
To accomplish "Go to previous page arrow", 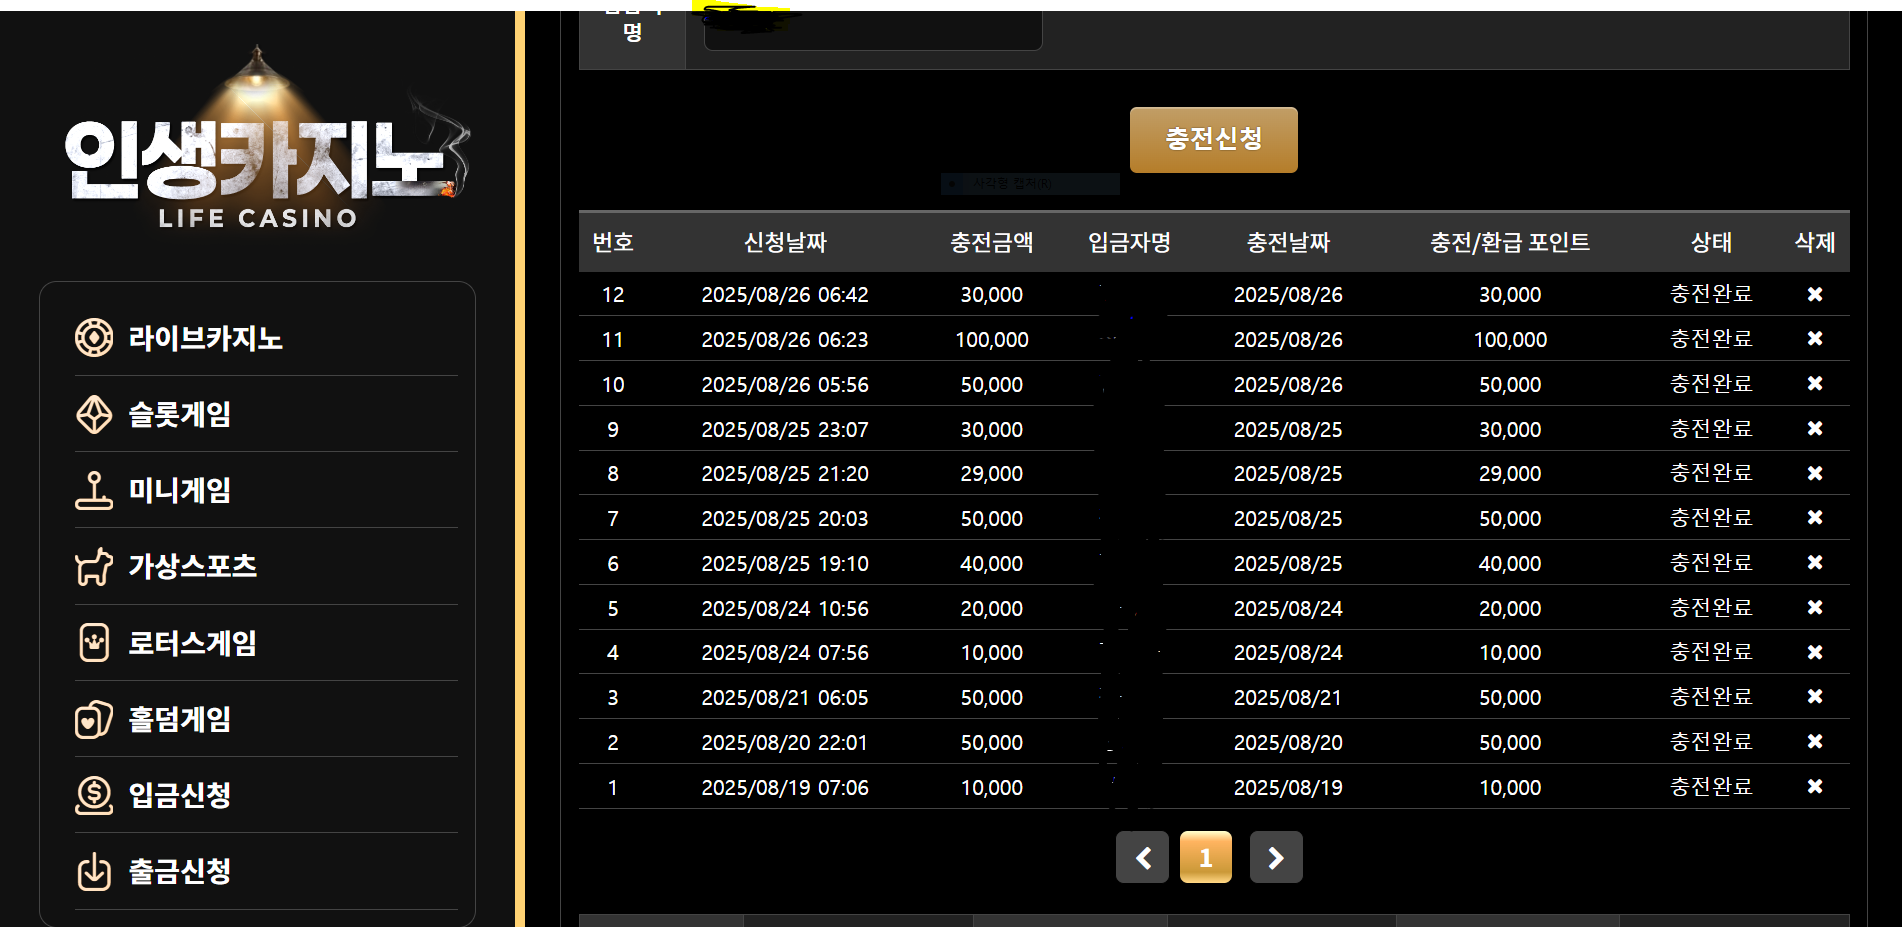I will (1142, 857).
